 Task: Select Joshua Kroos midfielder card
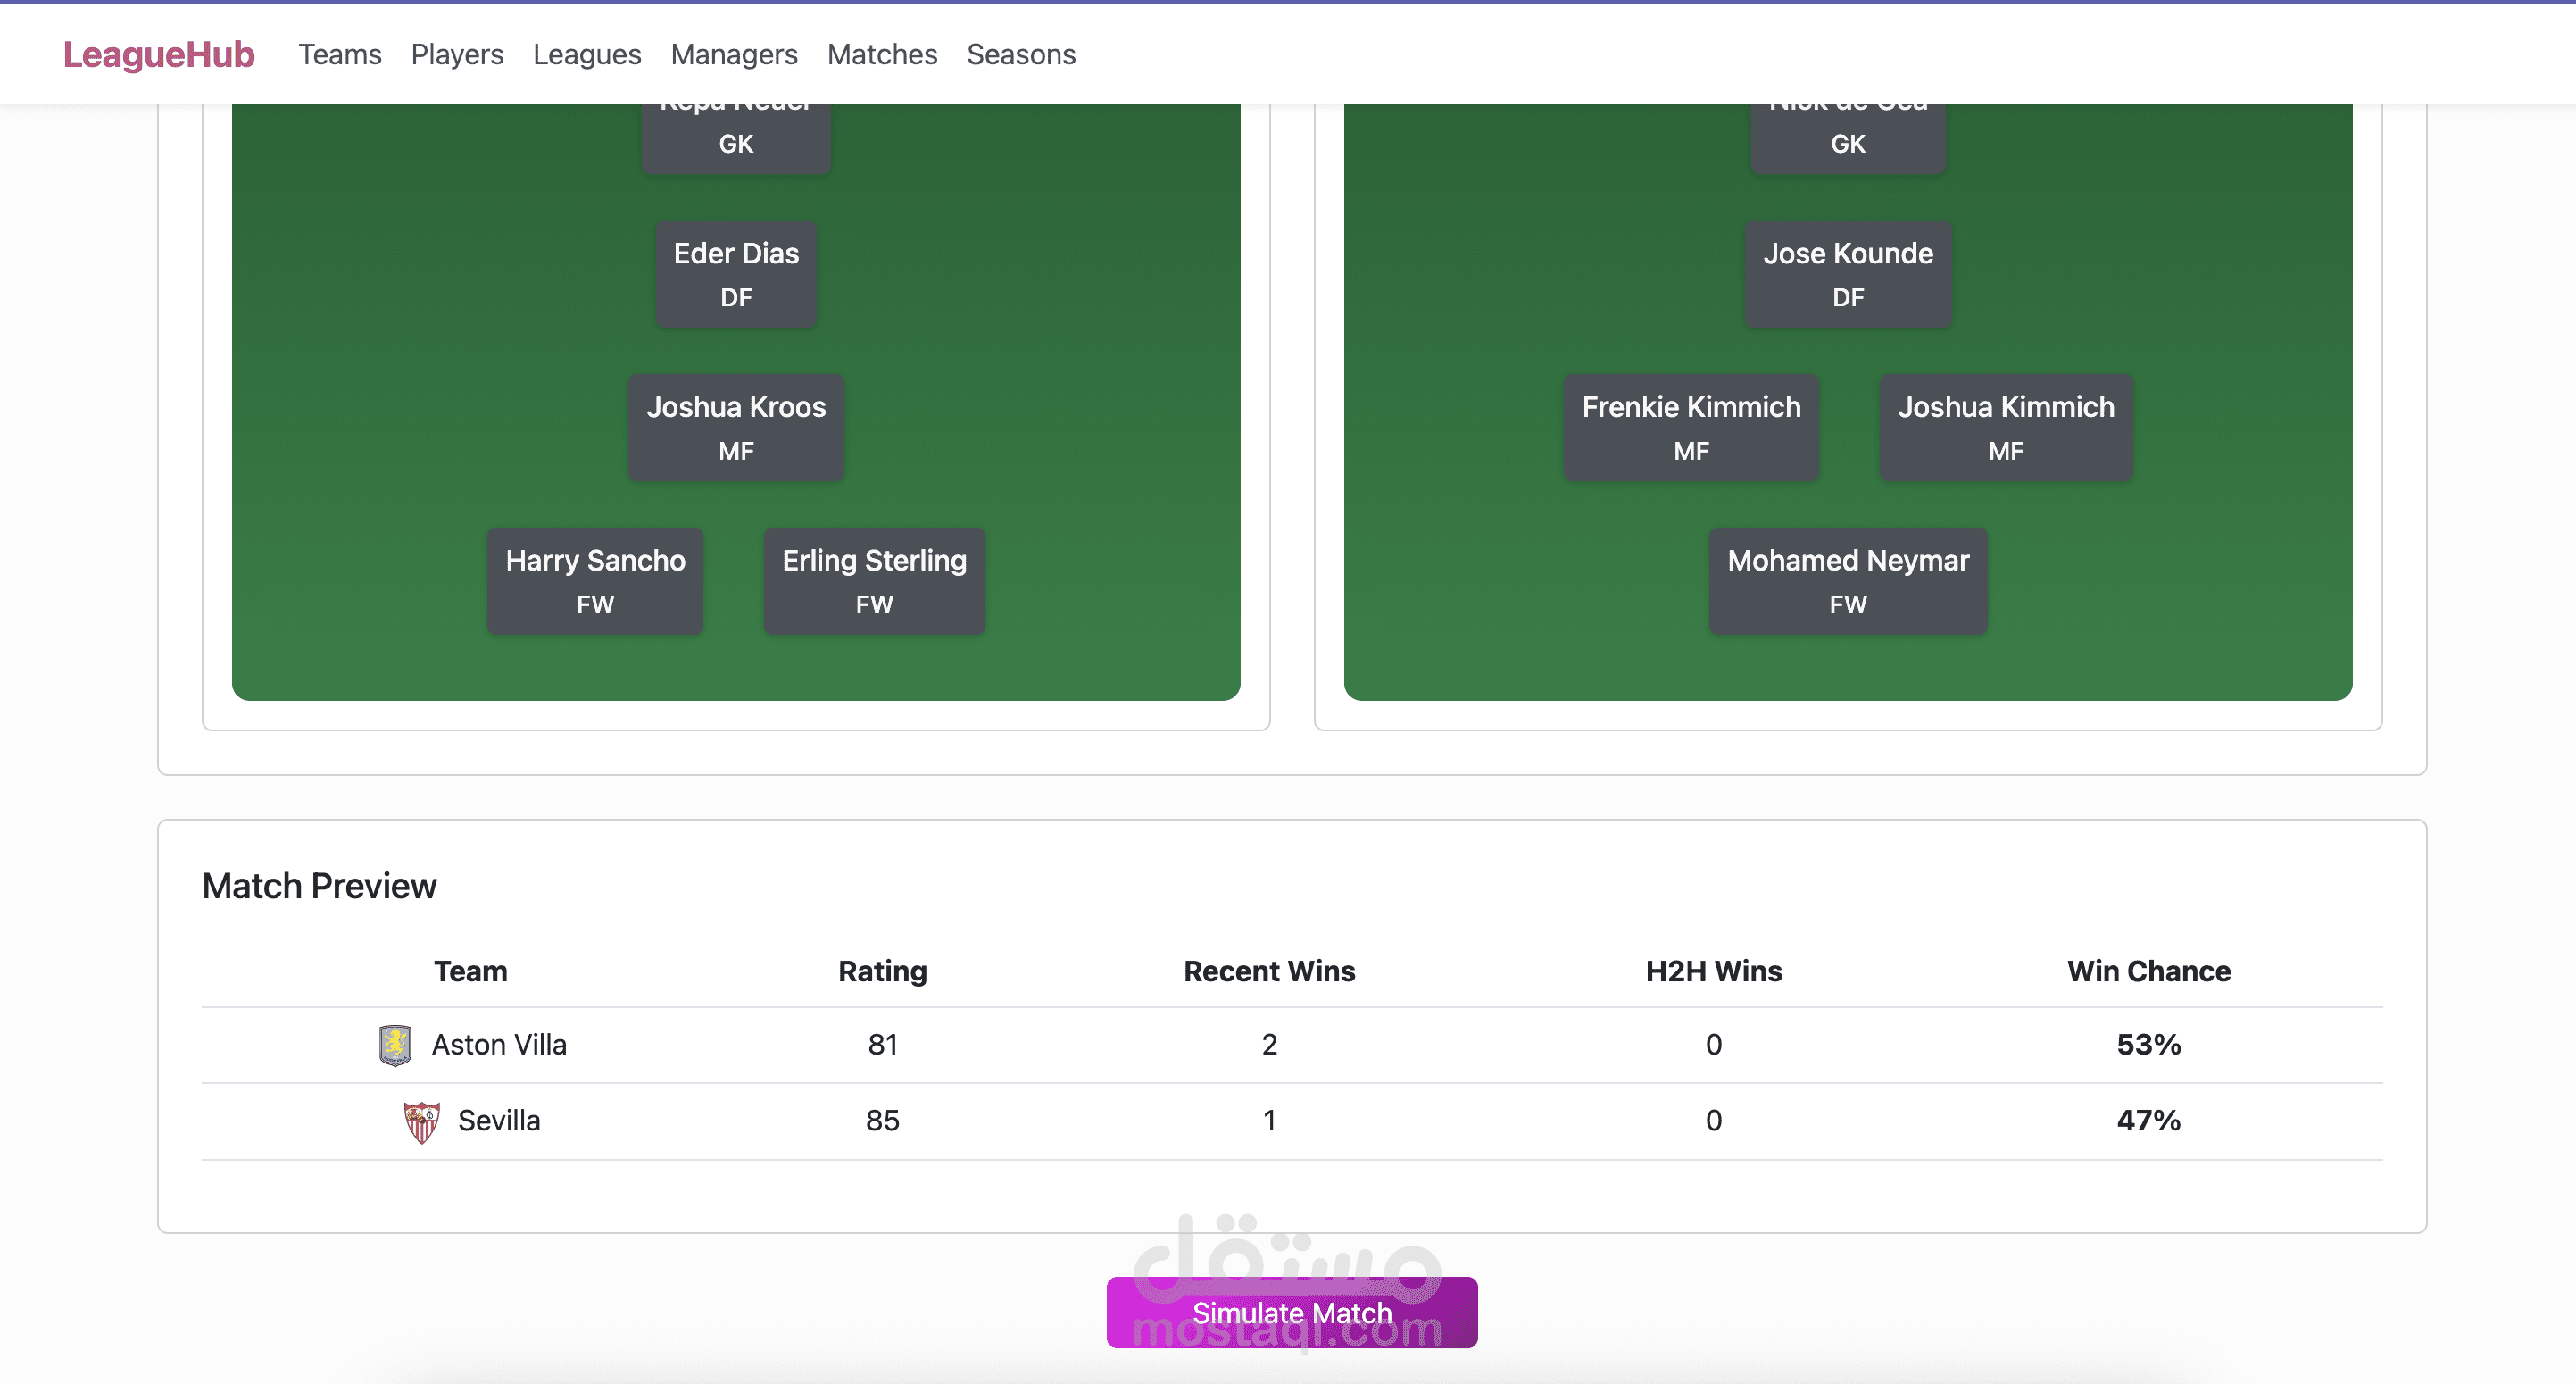coord(736,428)
